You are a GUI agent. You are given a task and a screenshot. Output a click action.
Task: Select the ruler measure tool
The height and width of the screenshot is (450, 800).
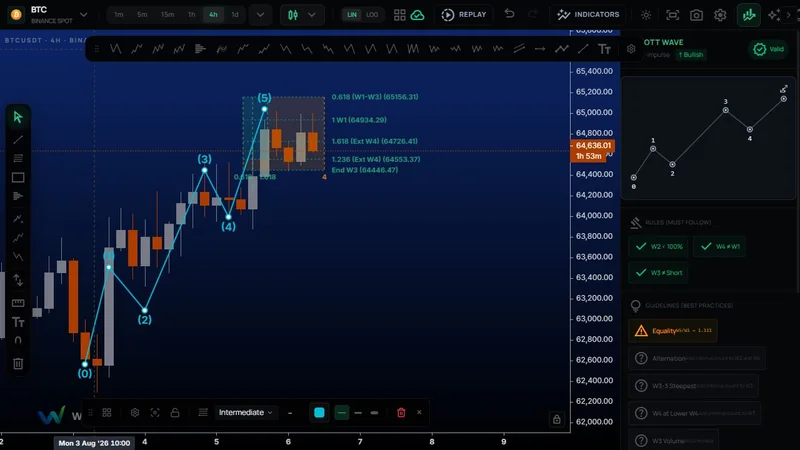(x=18, y=303)
